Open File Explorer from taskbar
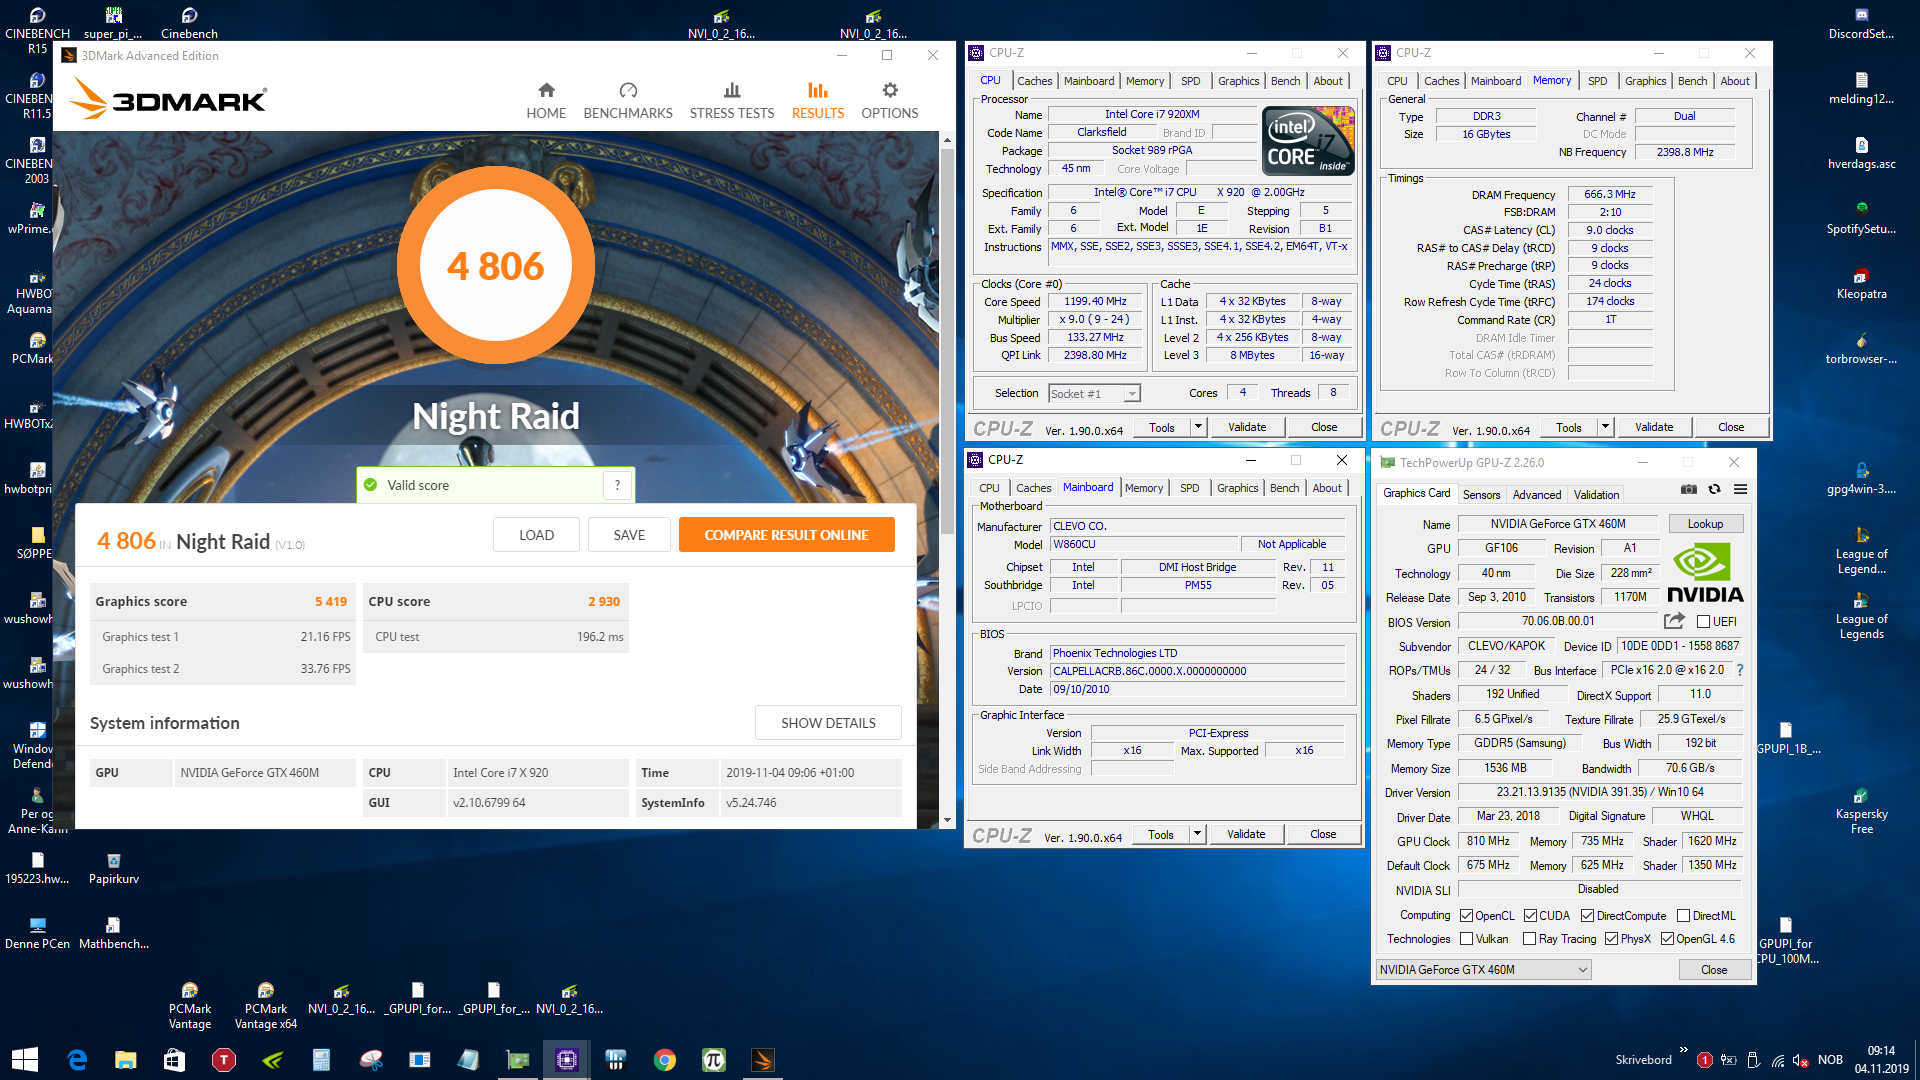Screen dimensions: 1920x1080 [125, 1060]
